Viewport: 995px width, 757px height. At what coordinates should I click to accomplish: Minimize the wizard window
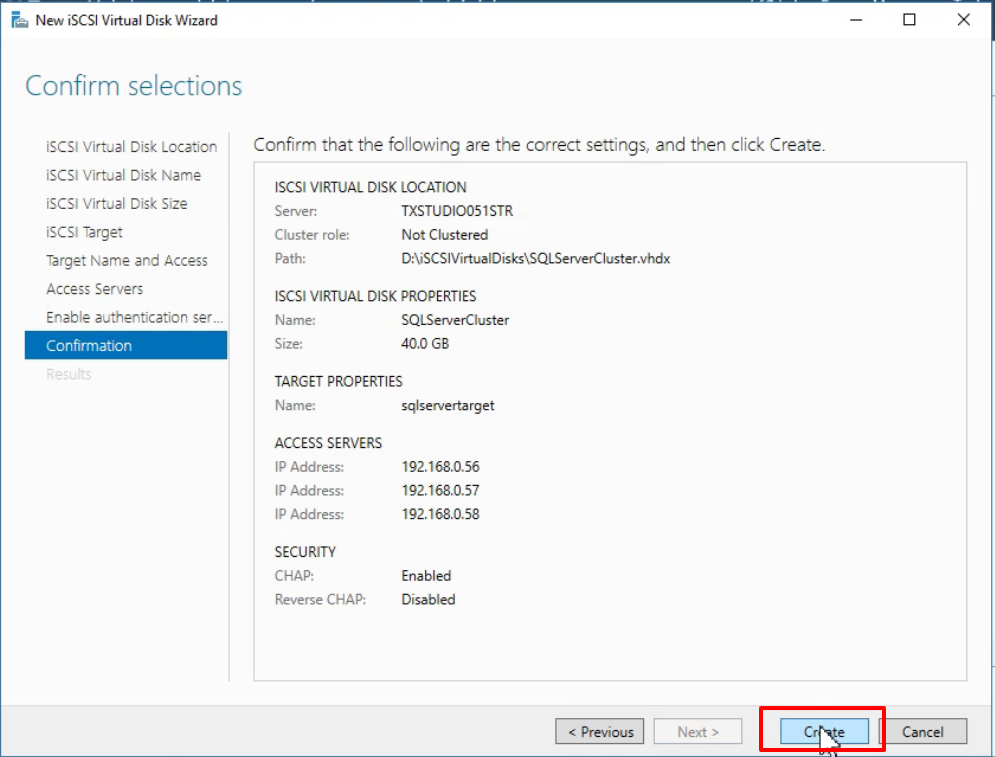click(856, 20)
